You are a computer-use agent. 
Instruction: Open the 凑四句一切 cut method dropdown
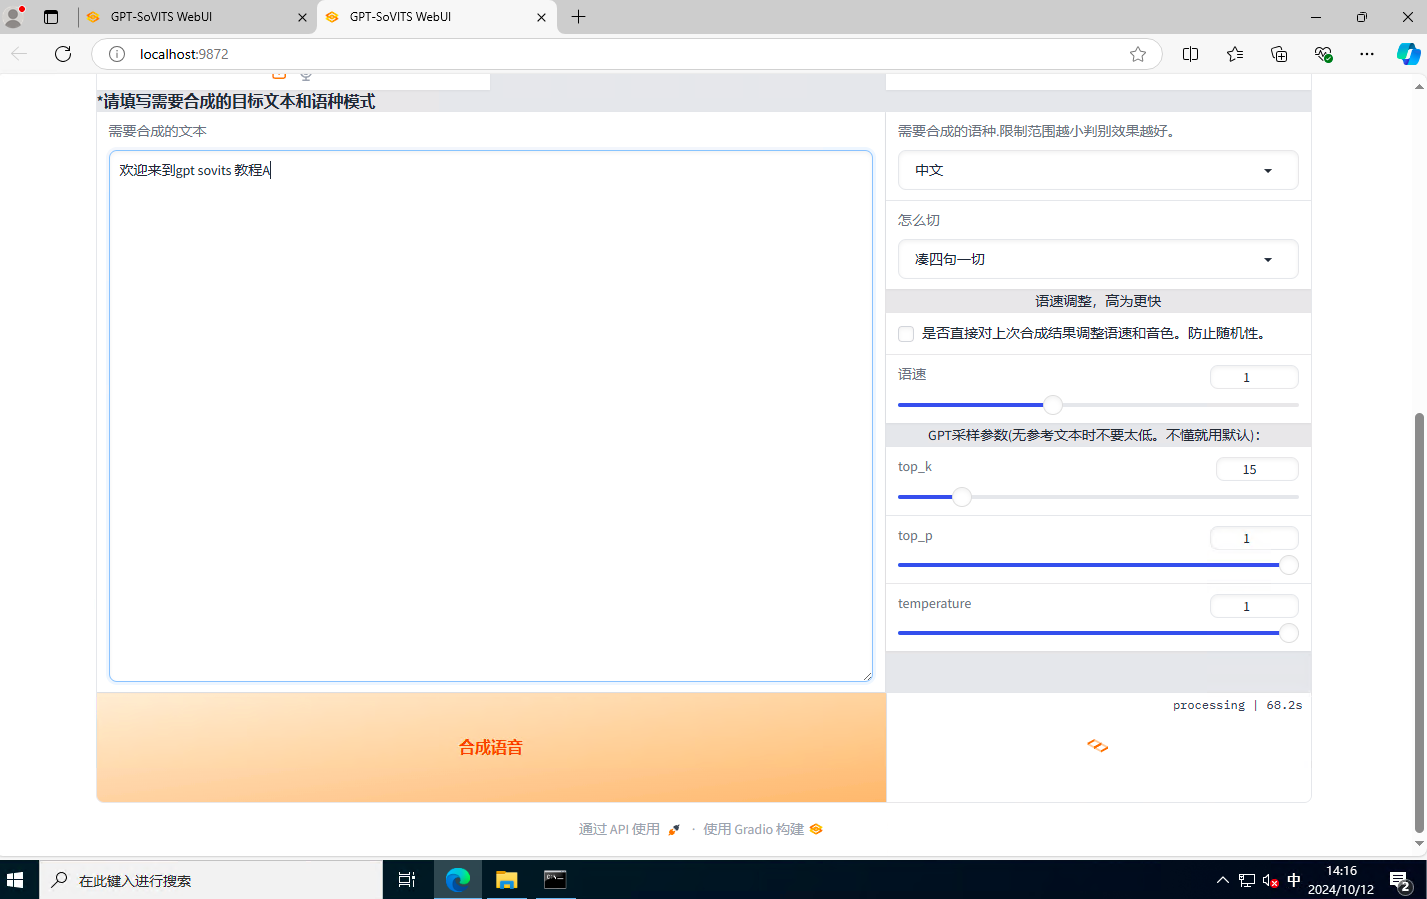[1097, 259]
